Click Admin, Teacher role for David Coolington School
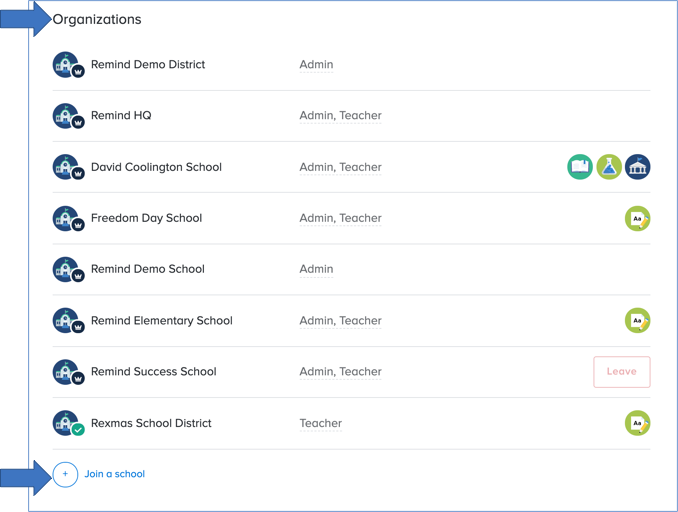The height and width of the screenshot is (512, 678). click(341, 167)
